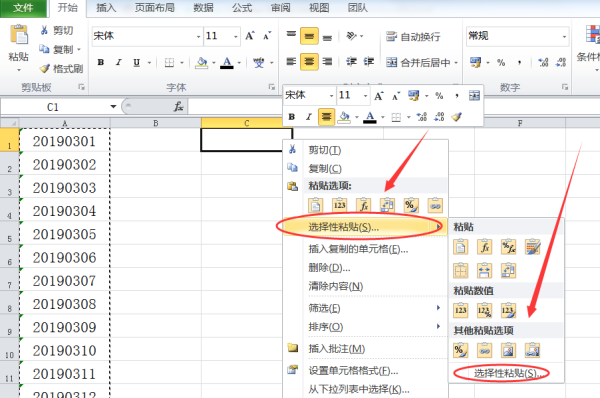
Task: Apply fill color with the ribbon paint bucket
Action: [x=202, y=62]
